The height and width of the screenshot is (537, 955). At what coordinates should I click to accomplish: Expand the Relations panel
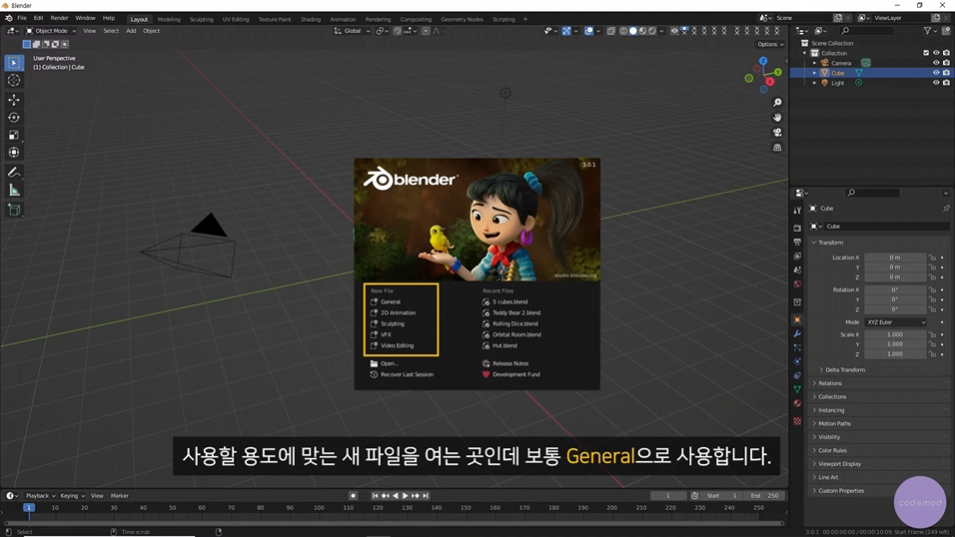(x=830, y=384)
